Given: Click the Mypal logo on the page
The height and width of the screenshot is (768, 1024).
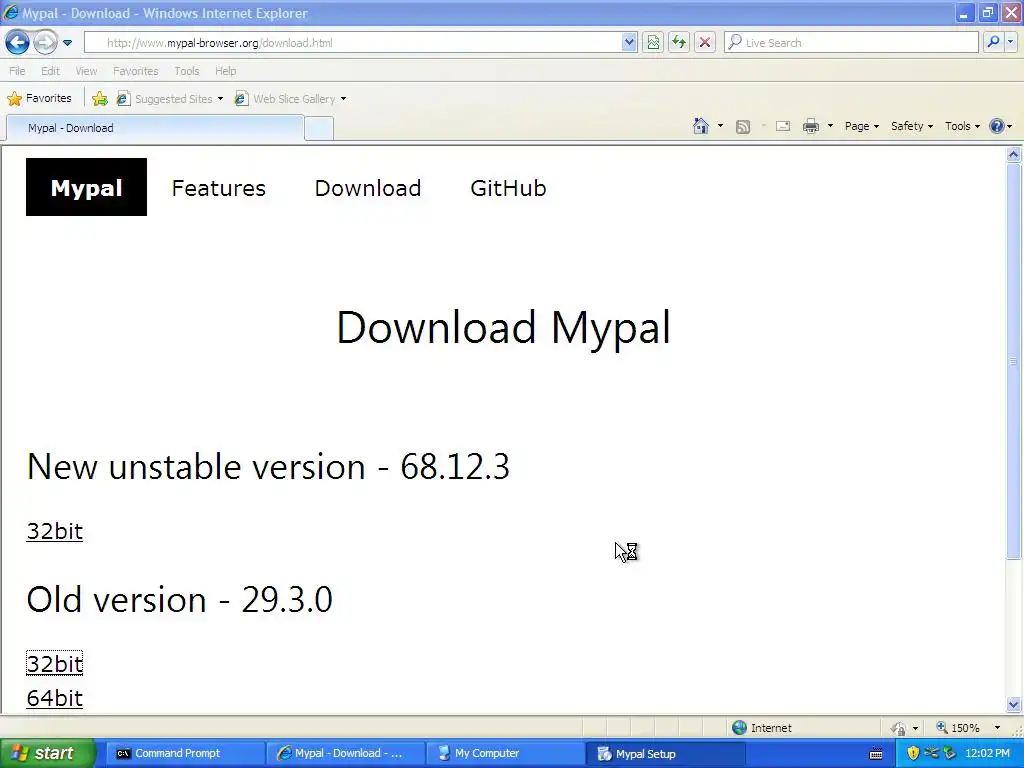Looking at the screenshot, I should tap(86, 187).
